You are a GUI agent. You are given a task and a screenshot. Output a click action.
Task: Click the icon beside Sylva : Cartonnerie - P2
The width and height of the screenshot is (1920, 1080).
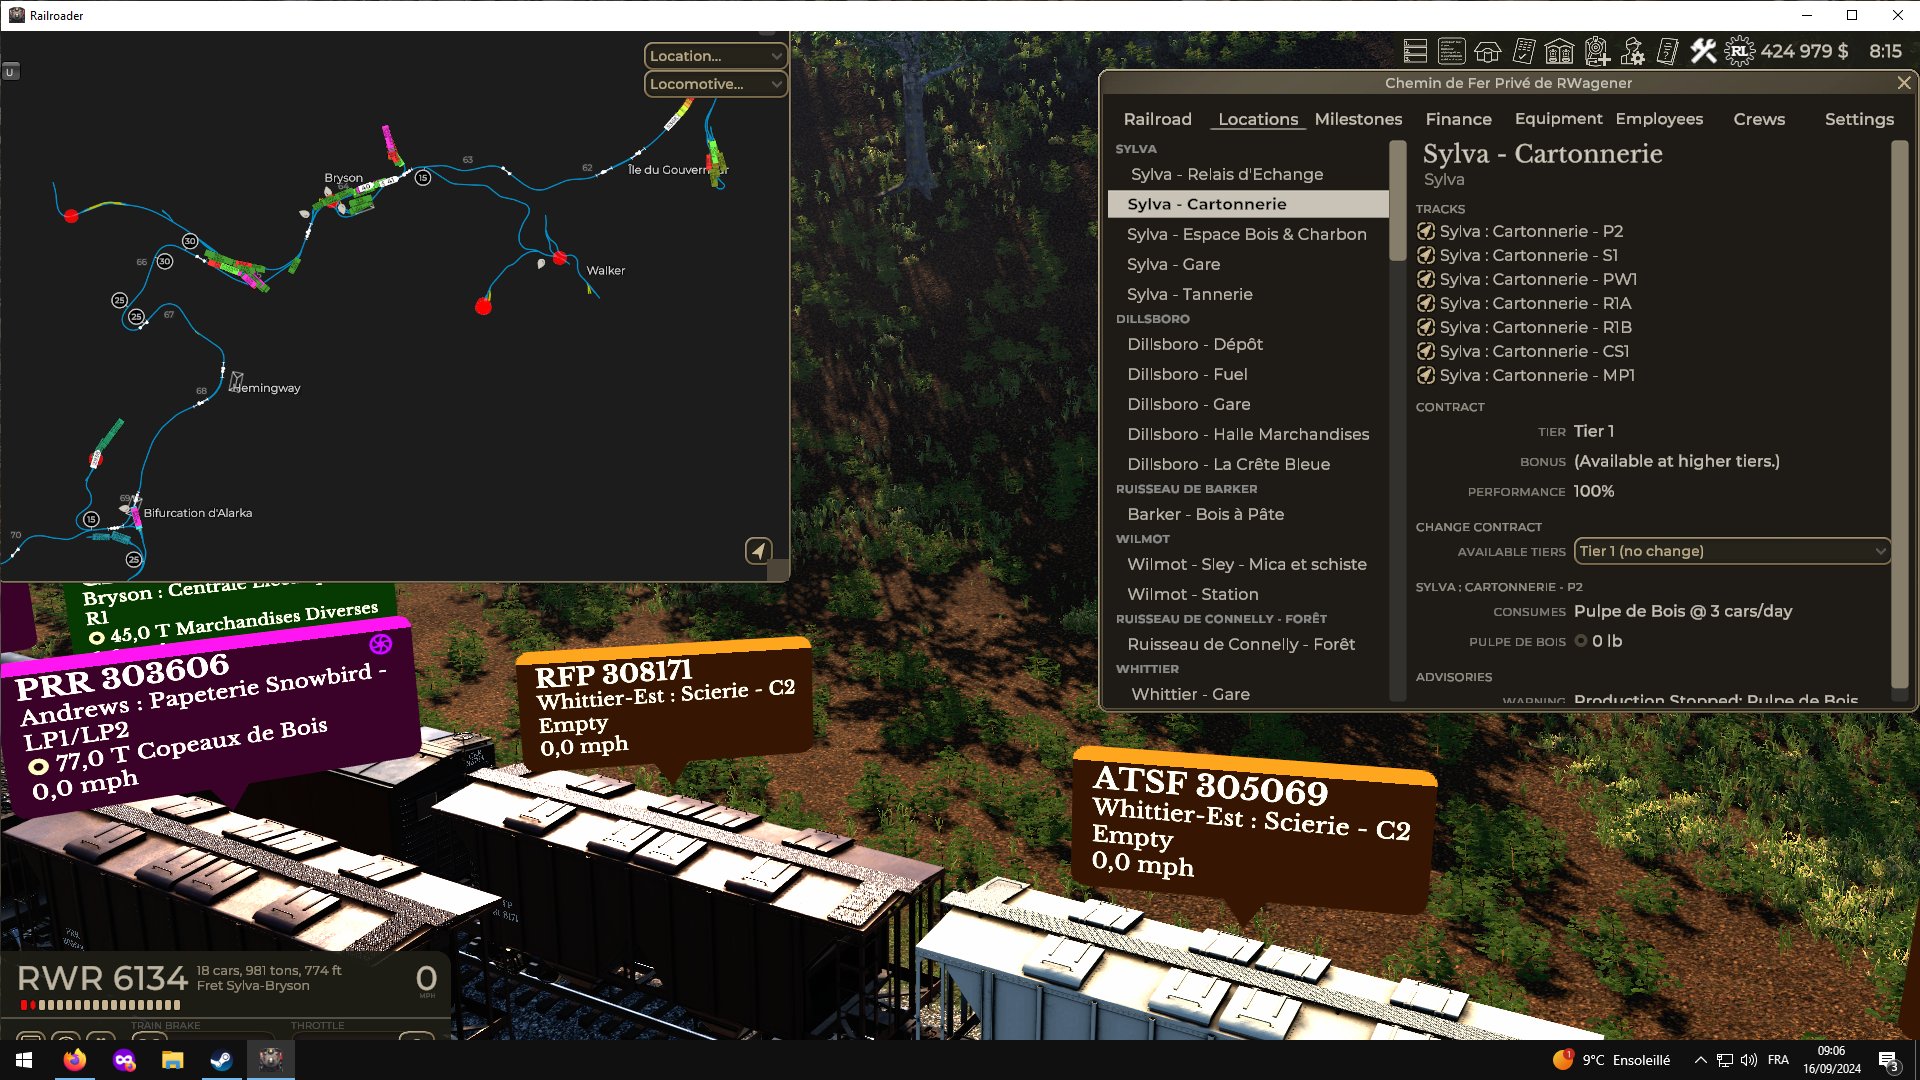click(x=1426, y=231)
